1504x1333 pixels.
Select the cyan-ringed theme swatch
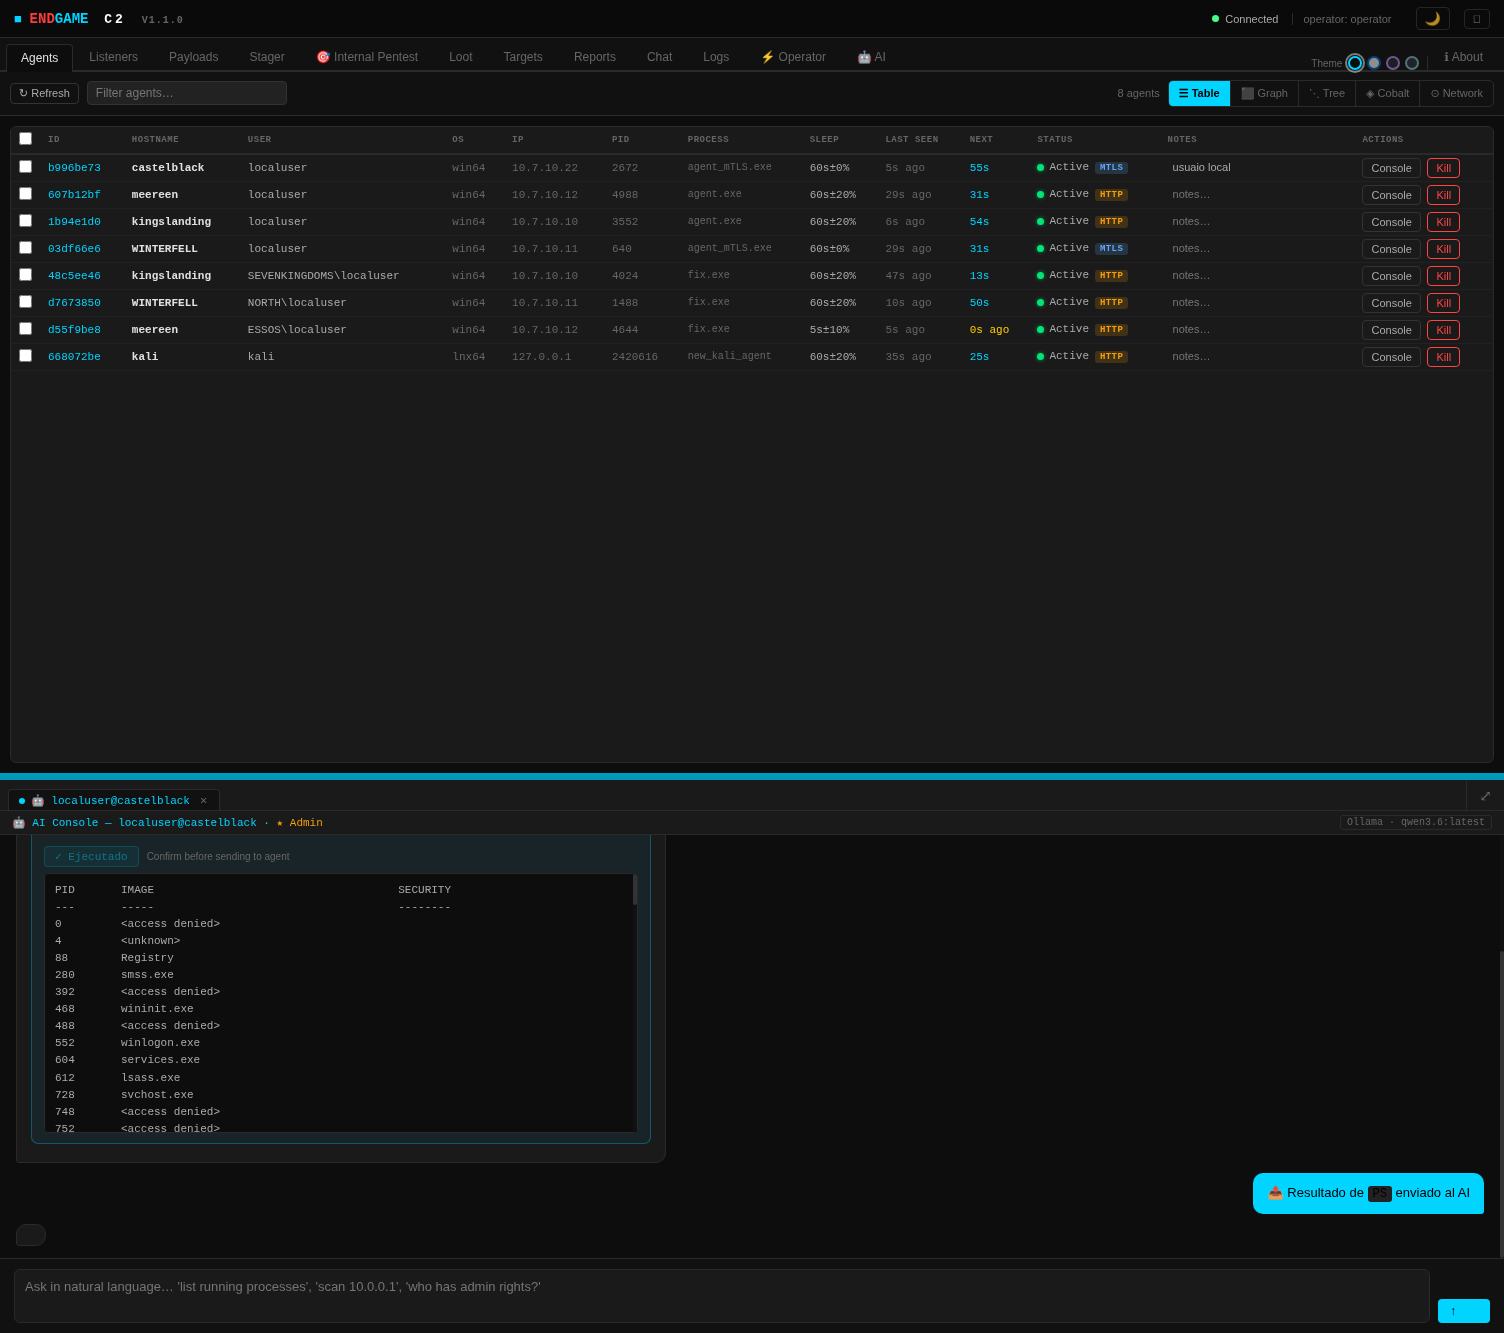tap(1355, 63)
